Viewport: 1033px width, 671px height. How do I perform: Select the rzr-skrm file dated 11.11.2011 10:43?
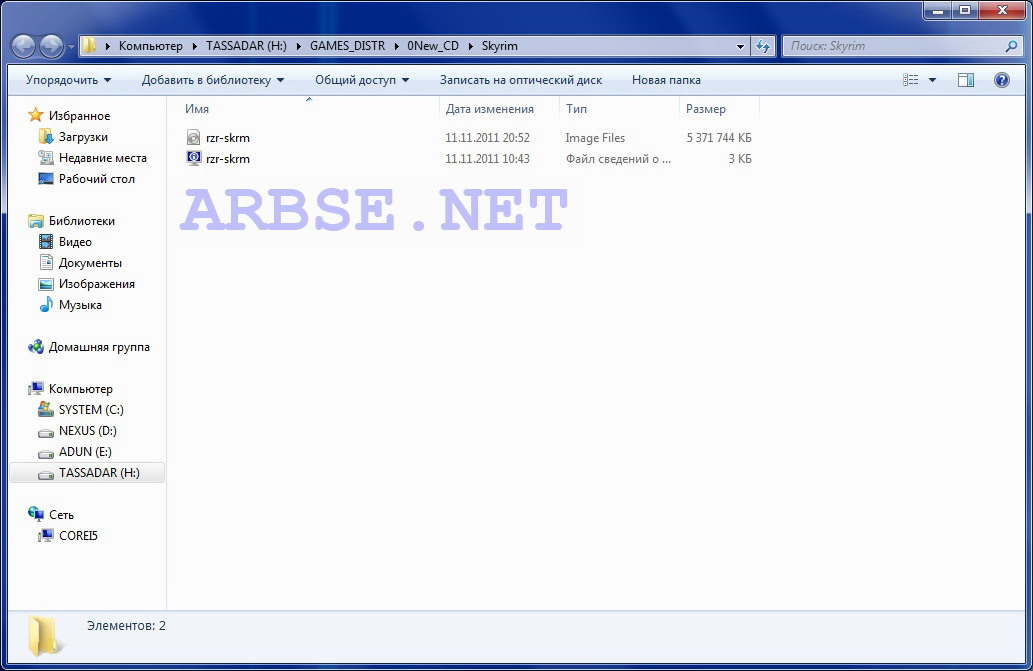[228, 159]
